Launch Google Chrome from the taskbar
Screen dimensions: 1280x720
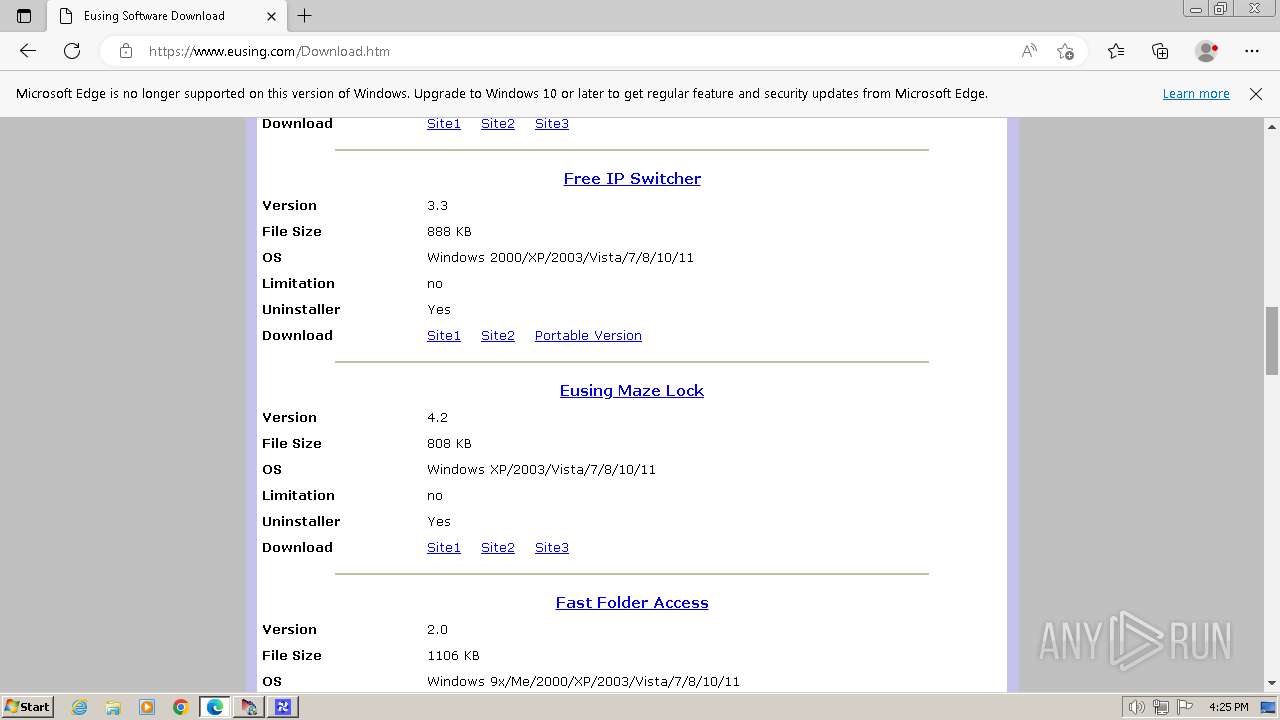coord(181,707)
